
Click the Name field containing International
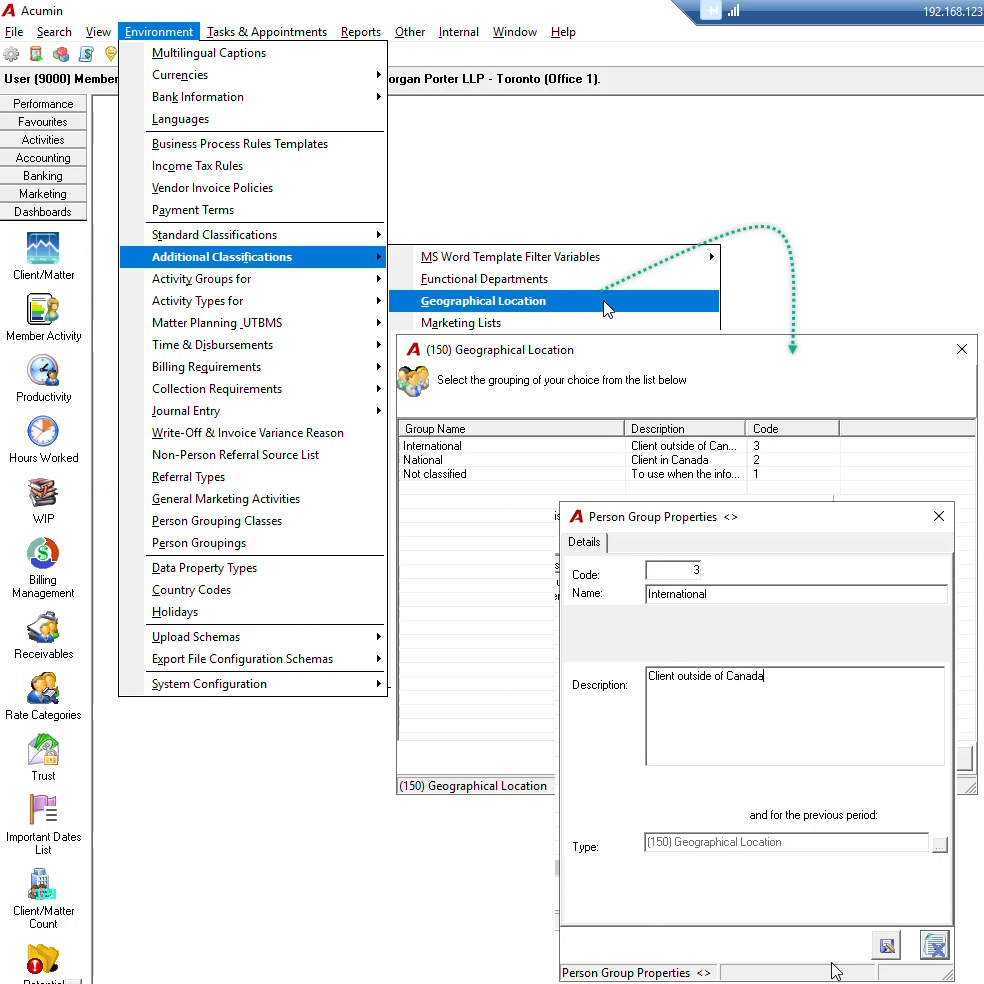pos(796,594)
